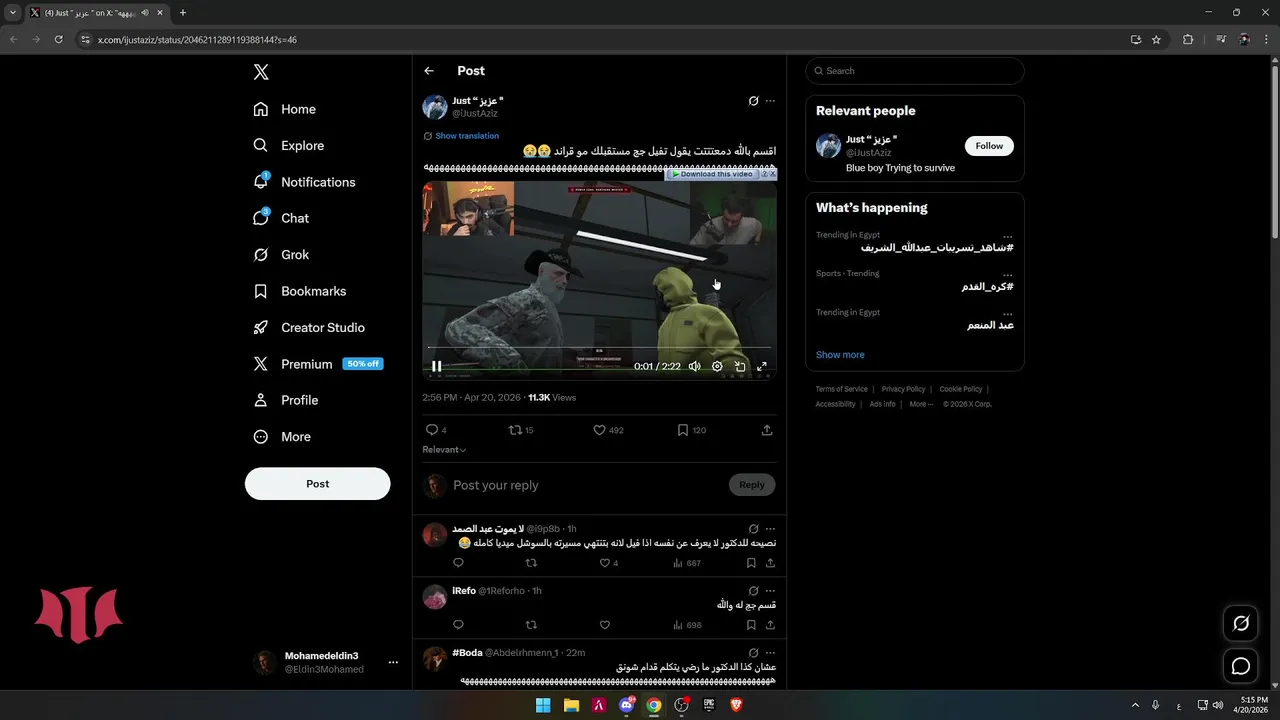Click the Search field on X

pos(915,71)
